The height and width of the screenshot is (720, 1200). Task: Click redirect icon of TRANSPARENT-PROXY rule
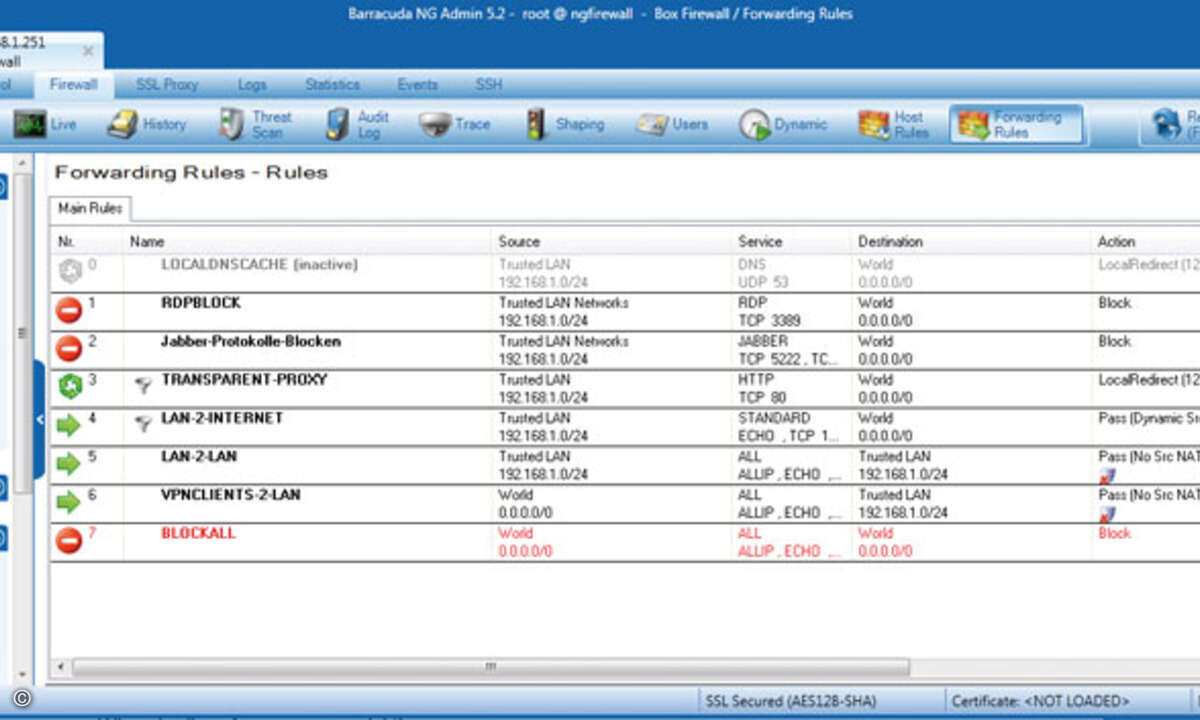pyautogui.click(x=68, y=387)
